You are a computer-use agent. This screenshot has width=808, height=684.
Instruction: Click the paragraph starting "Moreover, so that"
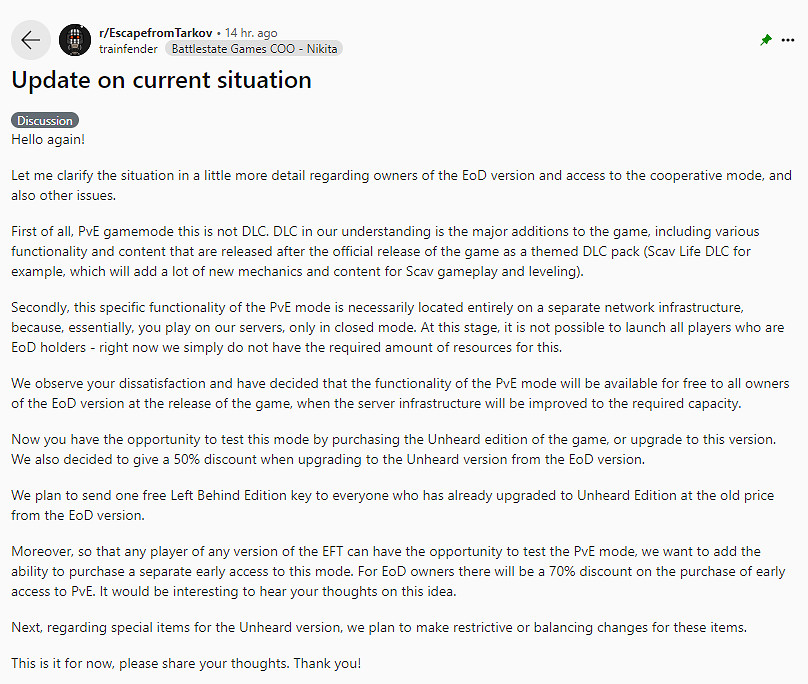click(x=400, y=570)
